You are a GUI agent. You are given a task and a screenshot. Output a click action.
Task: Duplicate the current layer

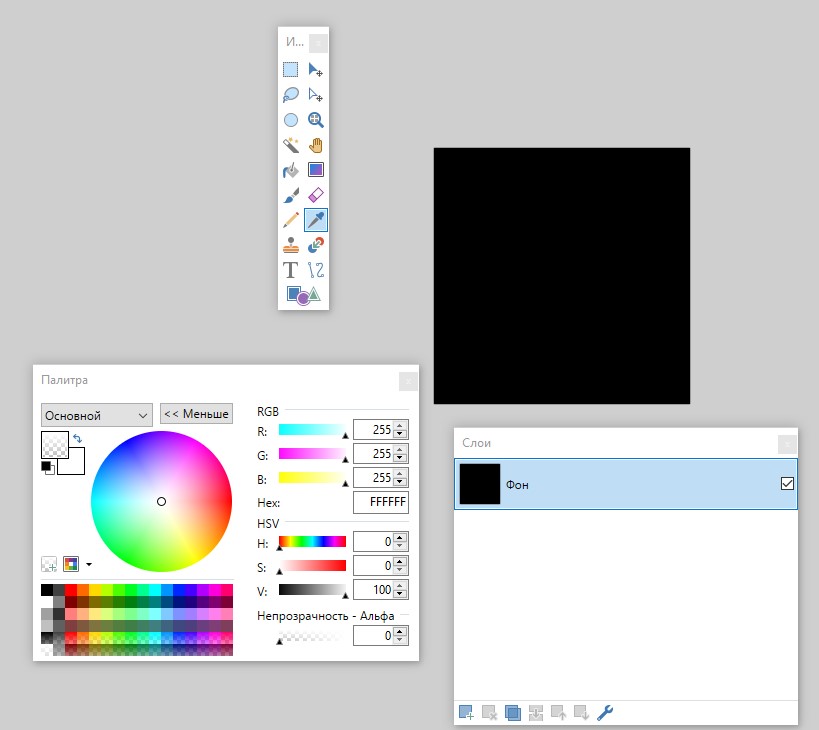tap(512, 712)
